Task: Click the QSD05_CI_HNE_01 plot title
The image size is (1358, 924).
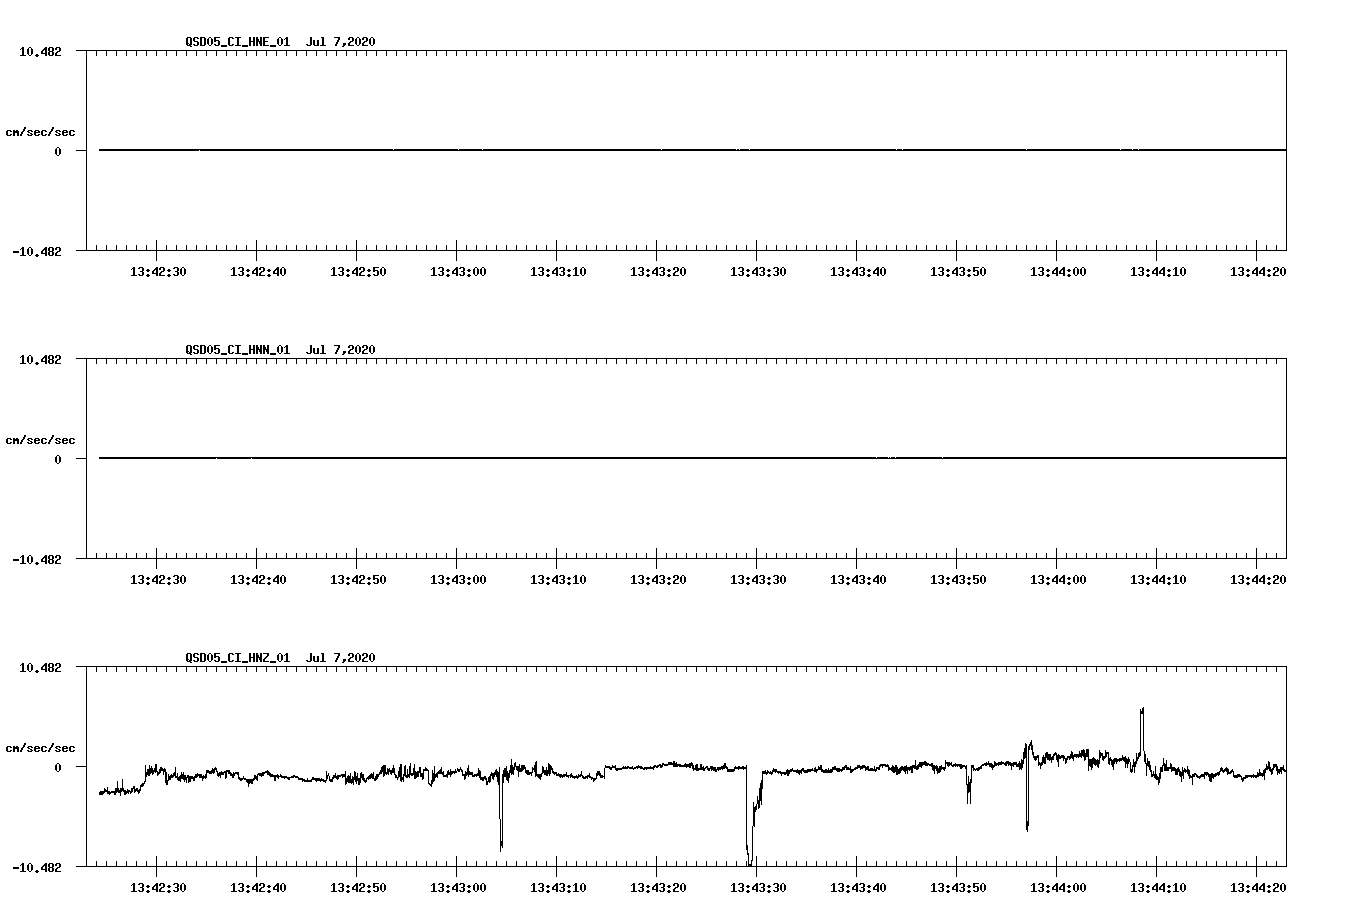Action: tap(280, 41)
